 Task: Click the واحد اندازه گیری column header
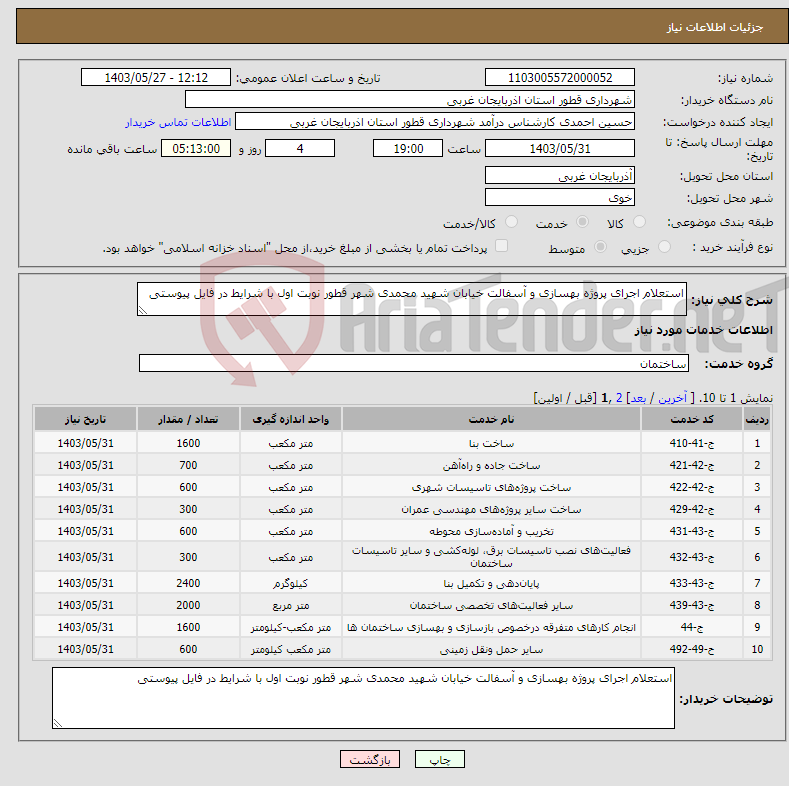tap(290, 419)
